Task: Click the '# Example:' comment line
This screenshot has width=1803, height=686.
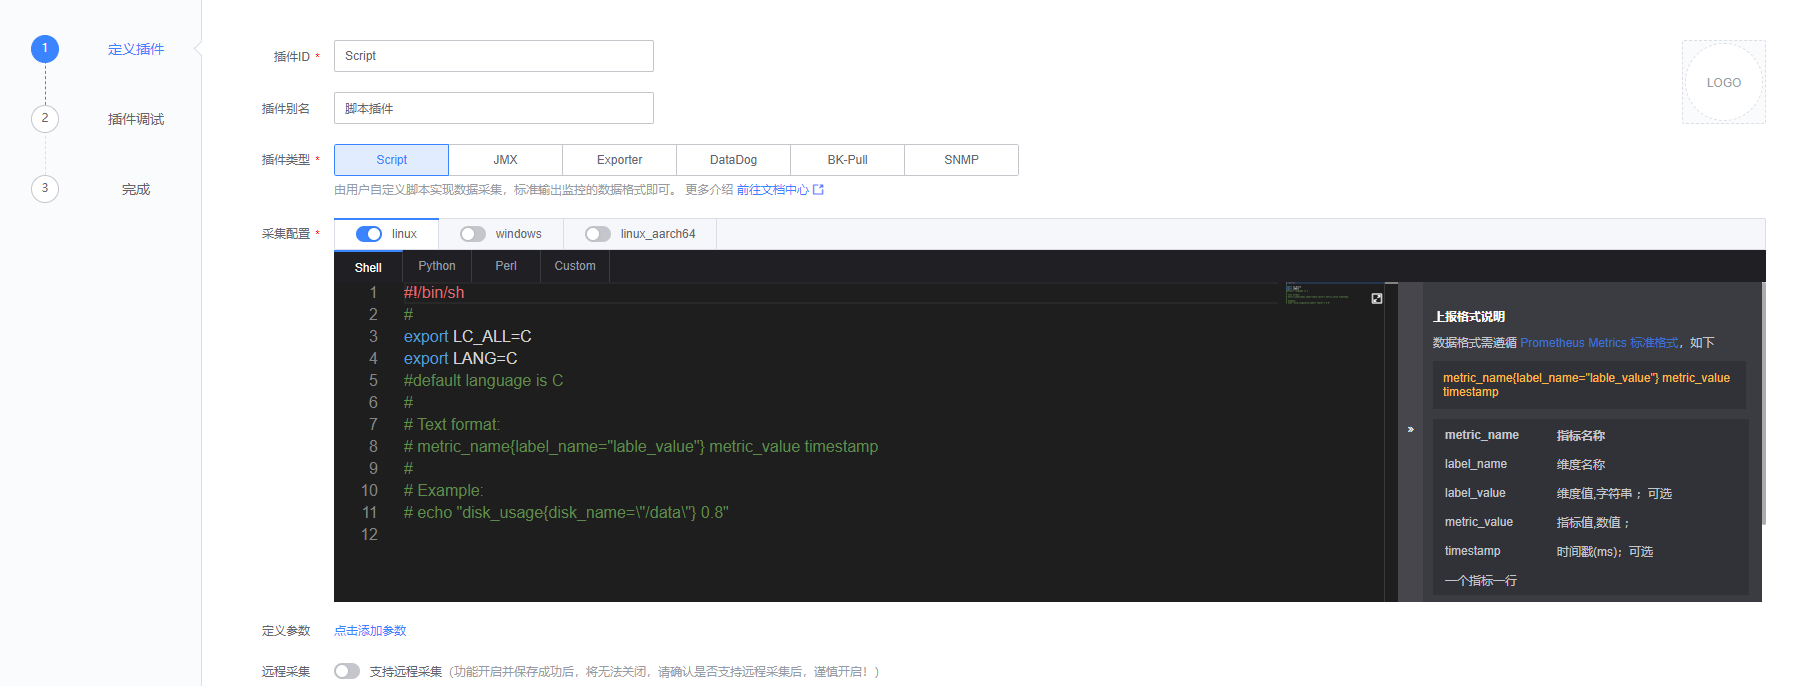Action: [x=443, y=490]
